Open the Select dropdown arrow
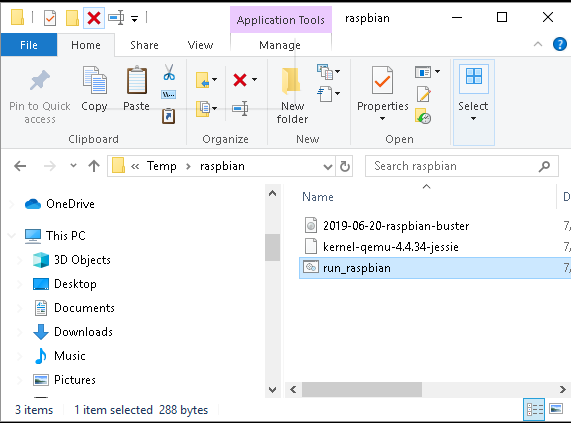This screenshot has width=571, height=423. click(473, 119)
